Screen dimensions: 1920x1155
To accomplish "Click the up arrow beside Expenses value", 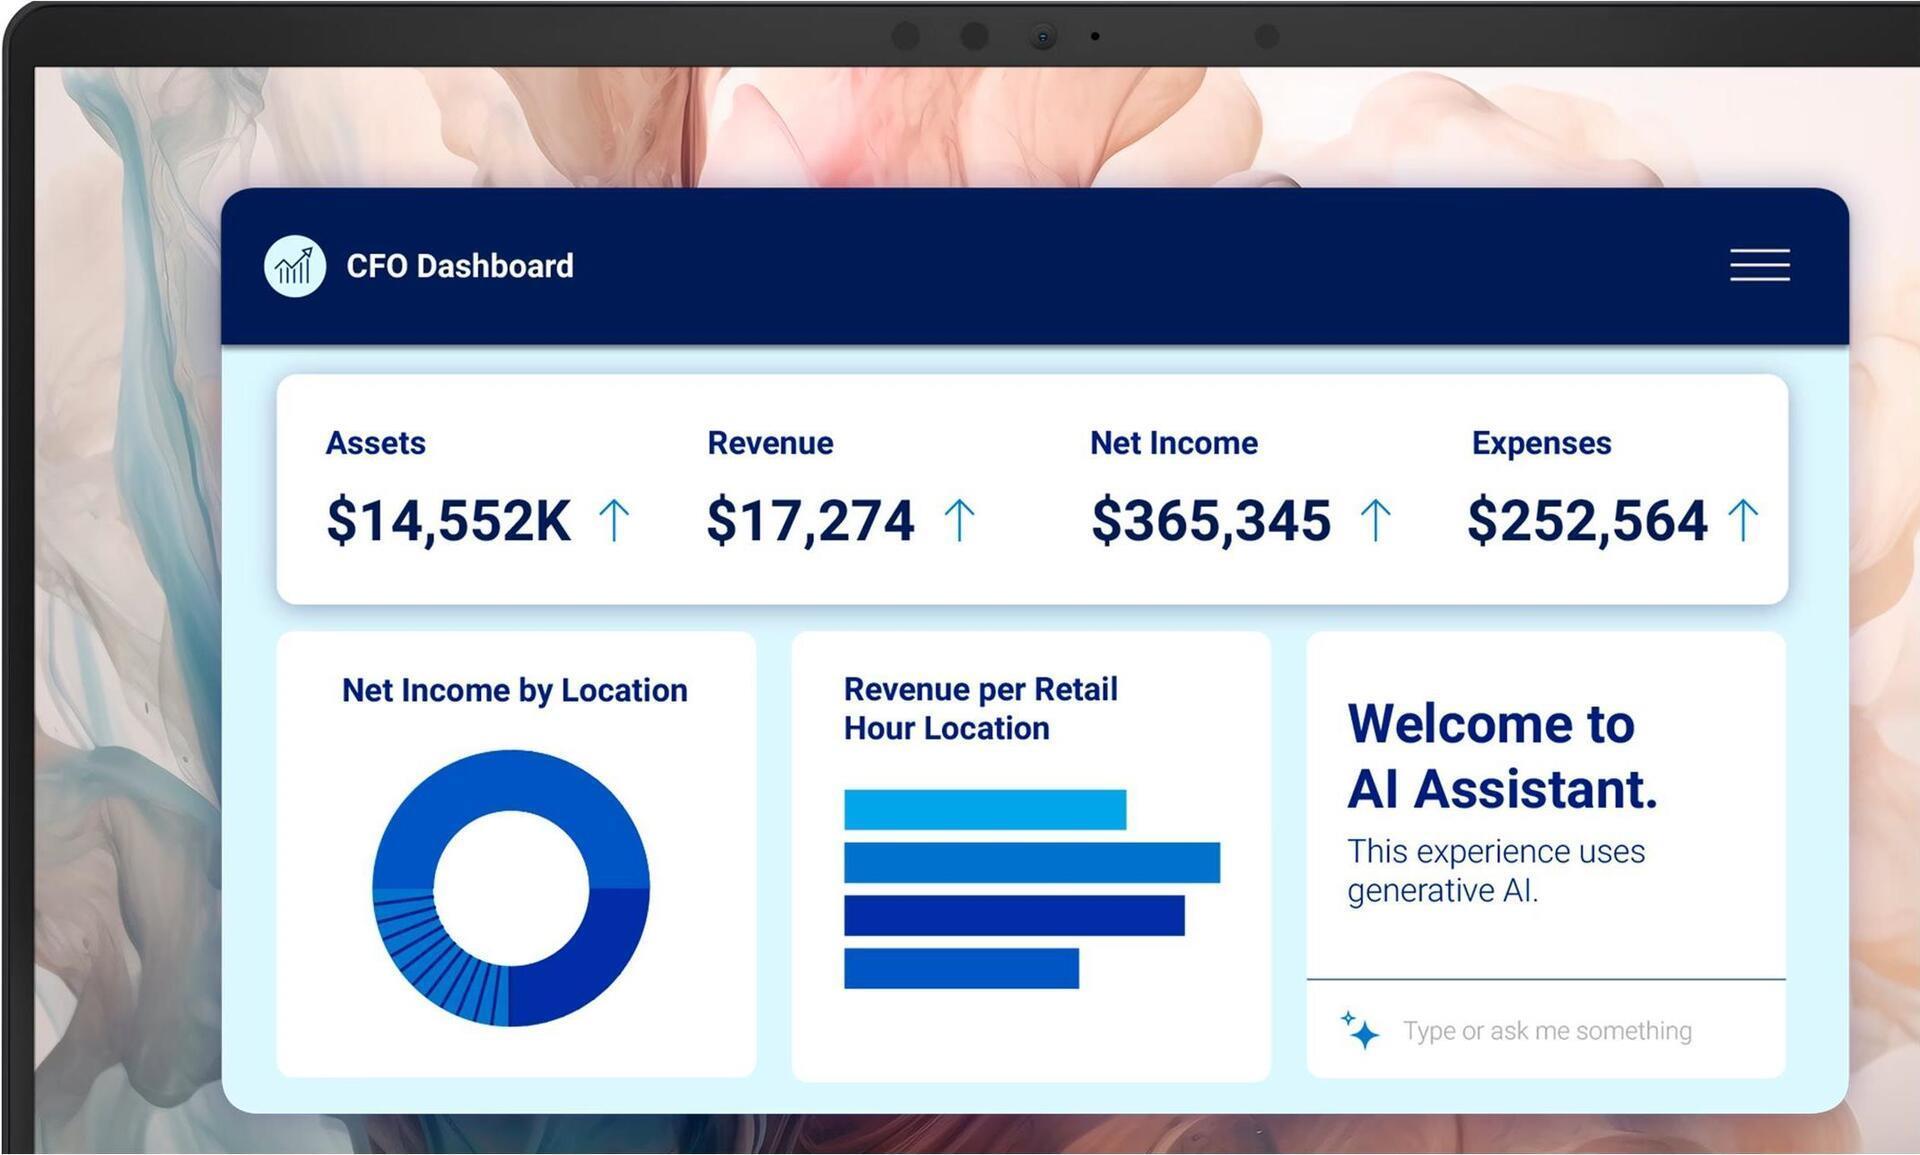I will pos(1743,521).
